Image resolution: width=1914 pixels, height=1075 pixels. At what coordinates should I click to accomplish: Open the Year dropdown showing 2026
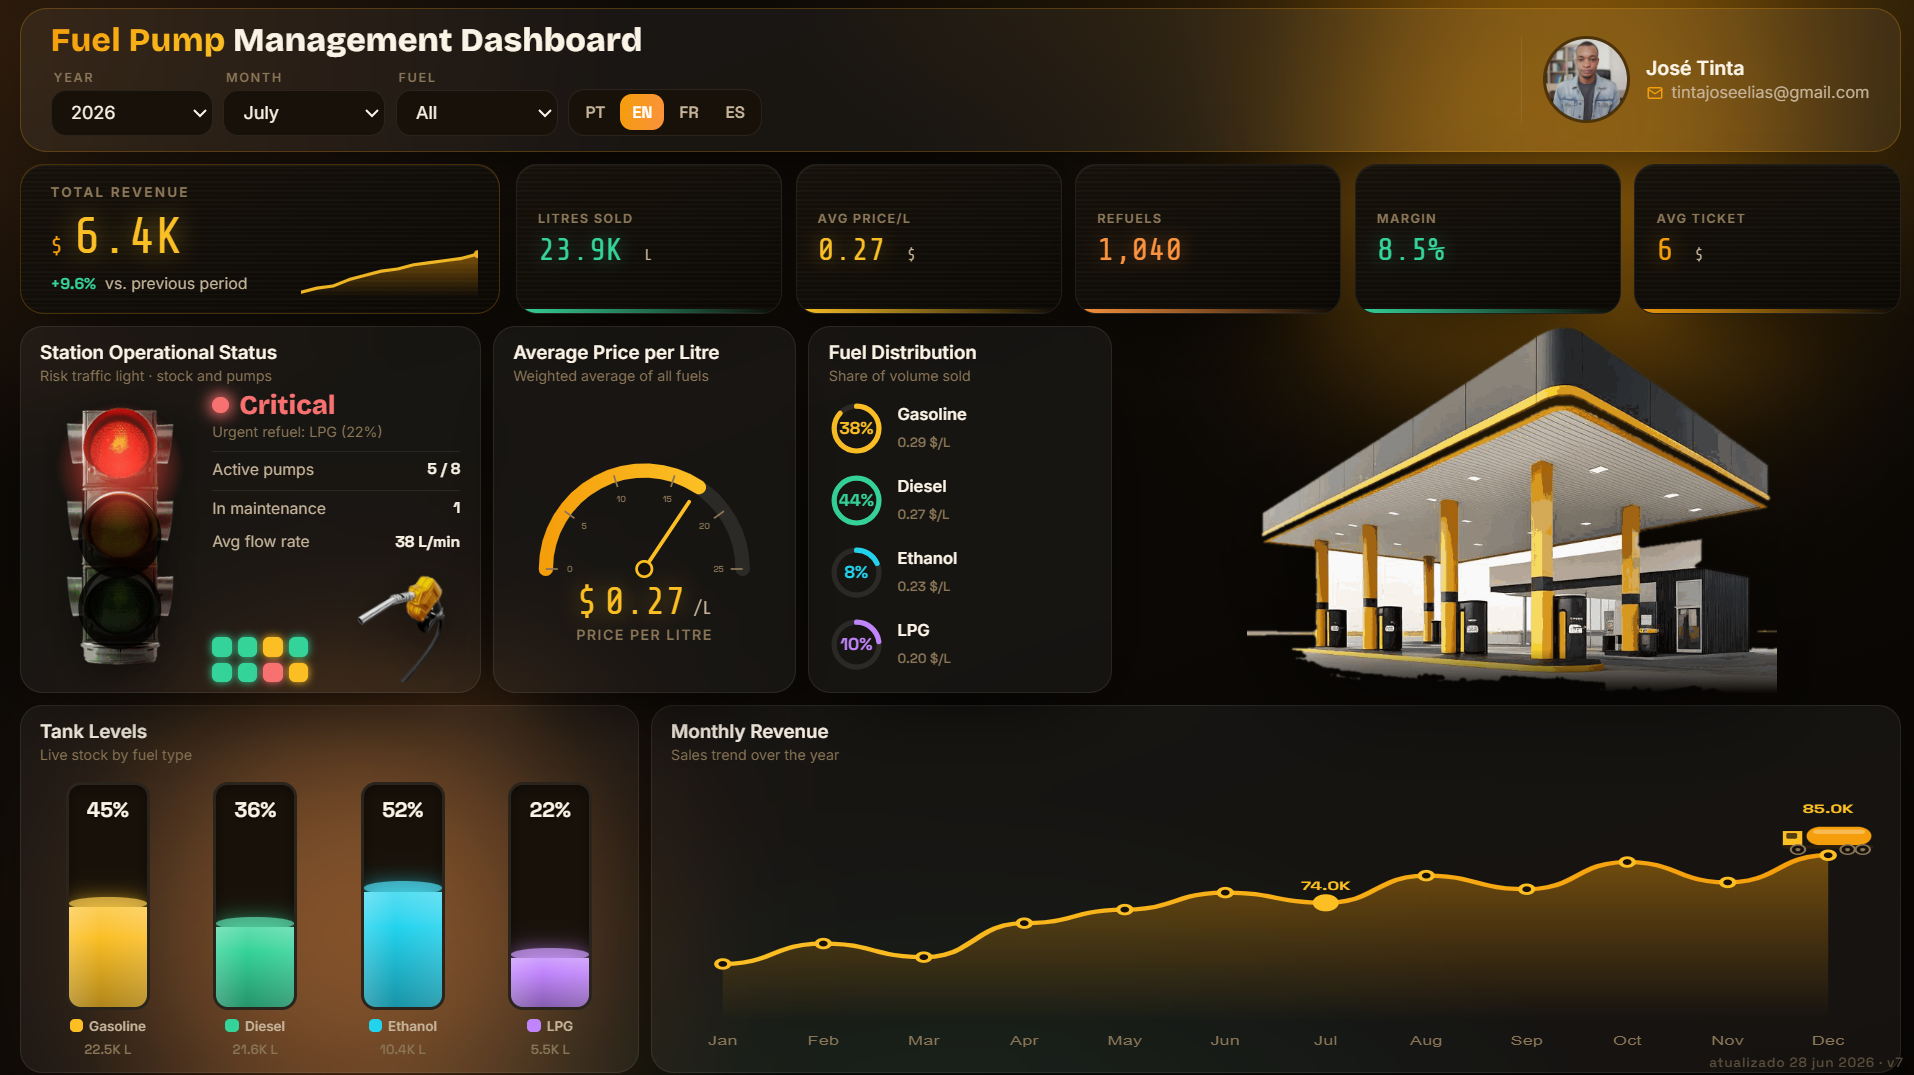[x=132, y=113]
